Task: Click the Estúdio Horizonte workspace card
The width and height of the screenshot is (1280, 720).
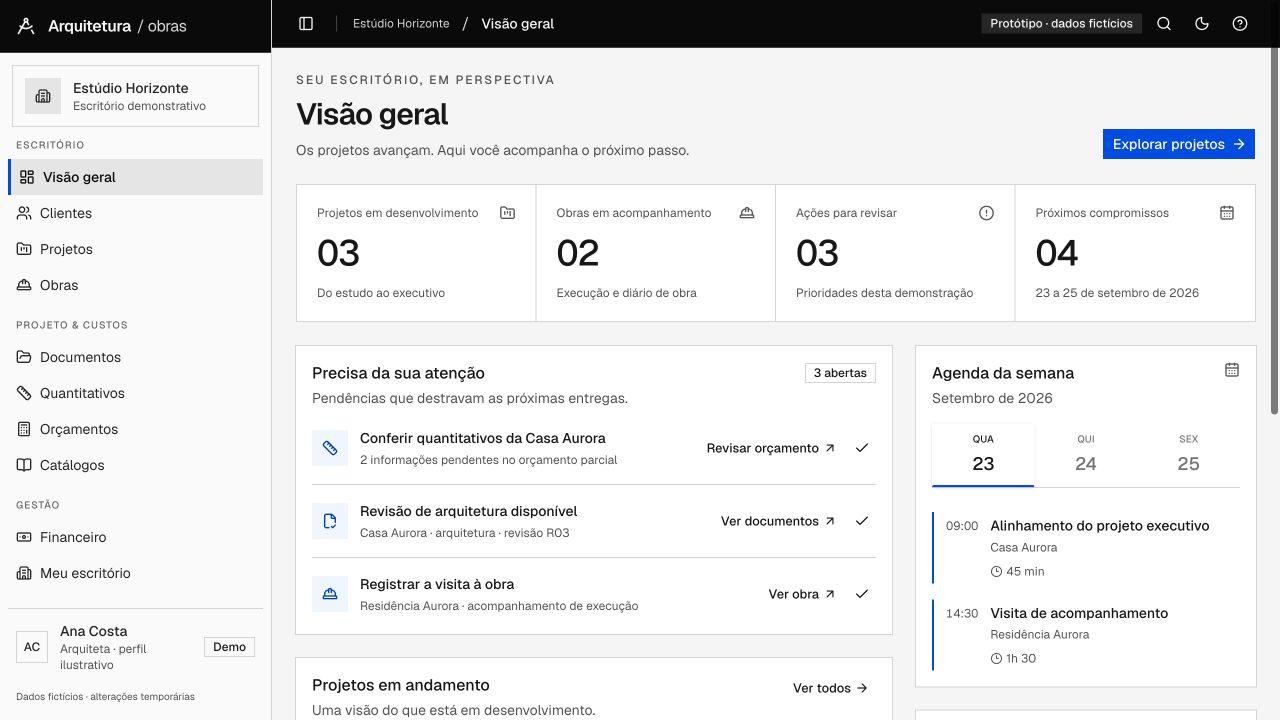Action: pyautogui.click(x=135, y=96)
